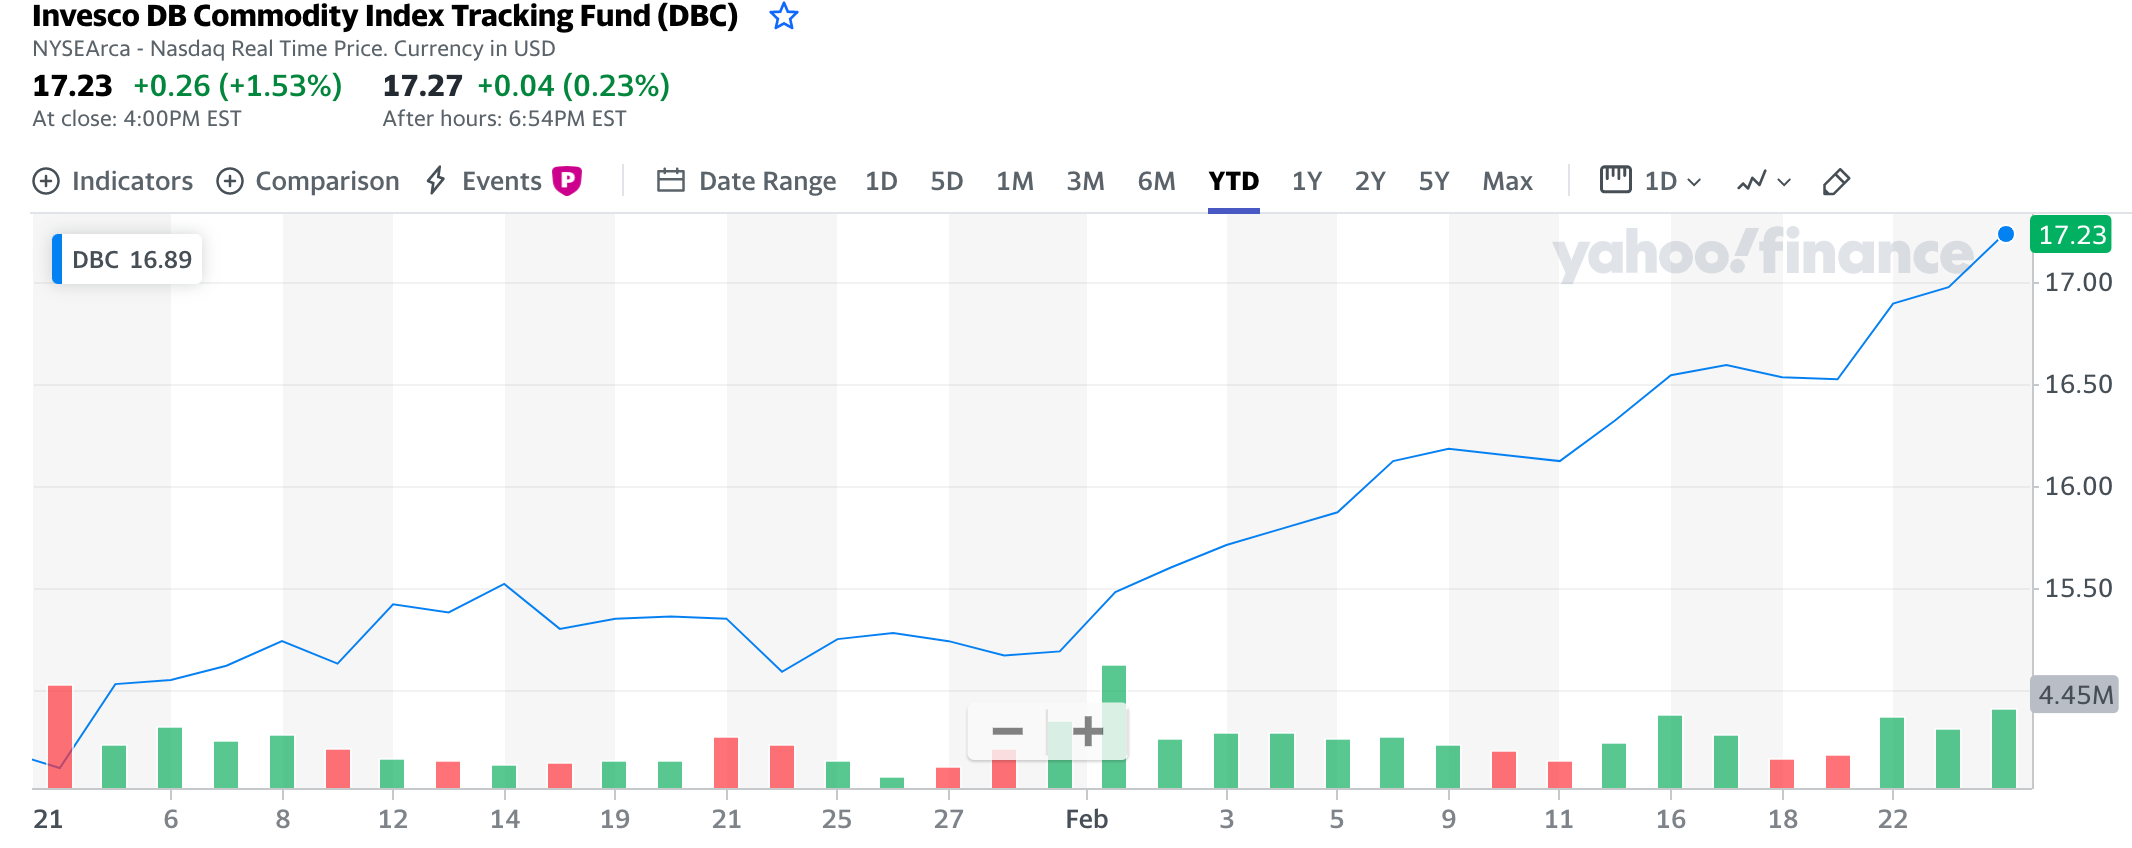Screen dimensions: 2132x848
Task: Open the Events menu
Action: [502, 181]
